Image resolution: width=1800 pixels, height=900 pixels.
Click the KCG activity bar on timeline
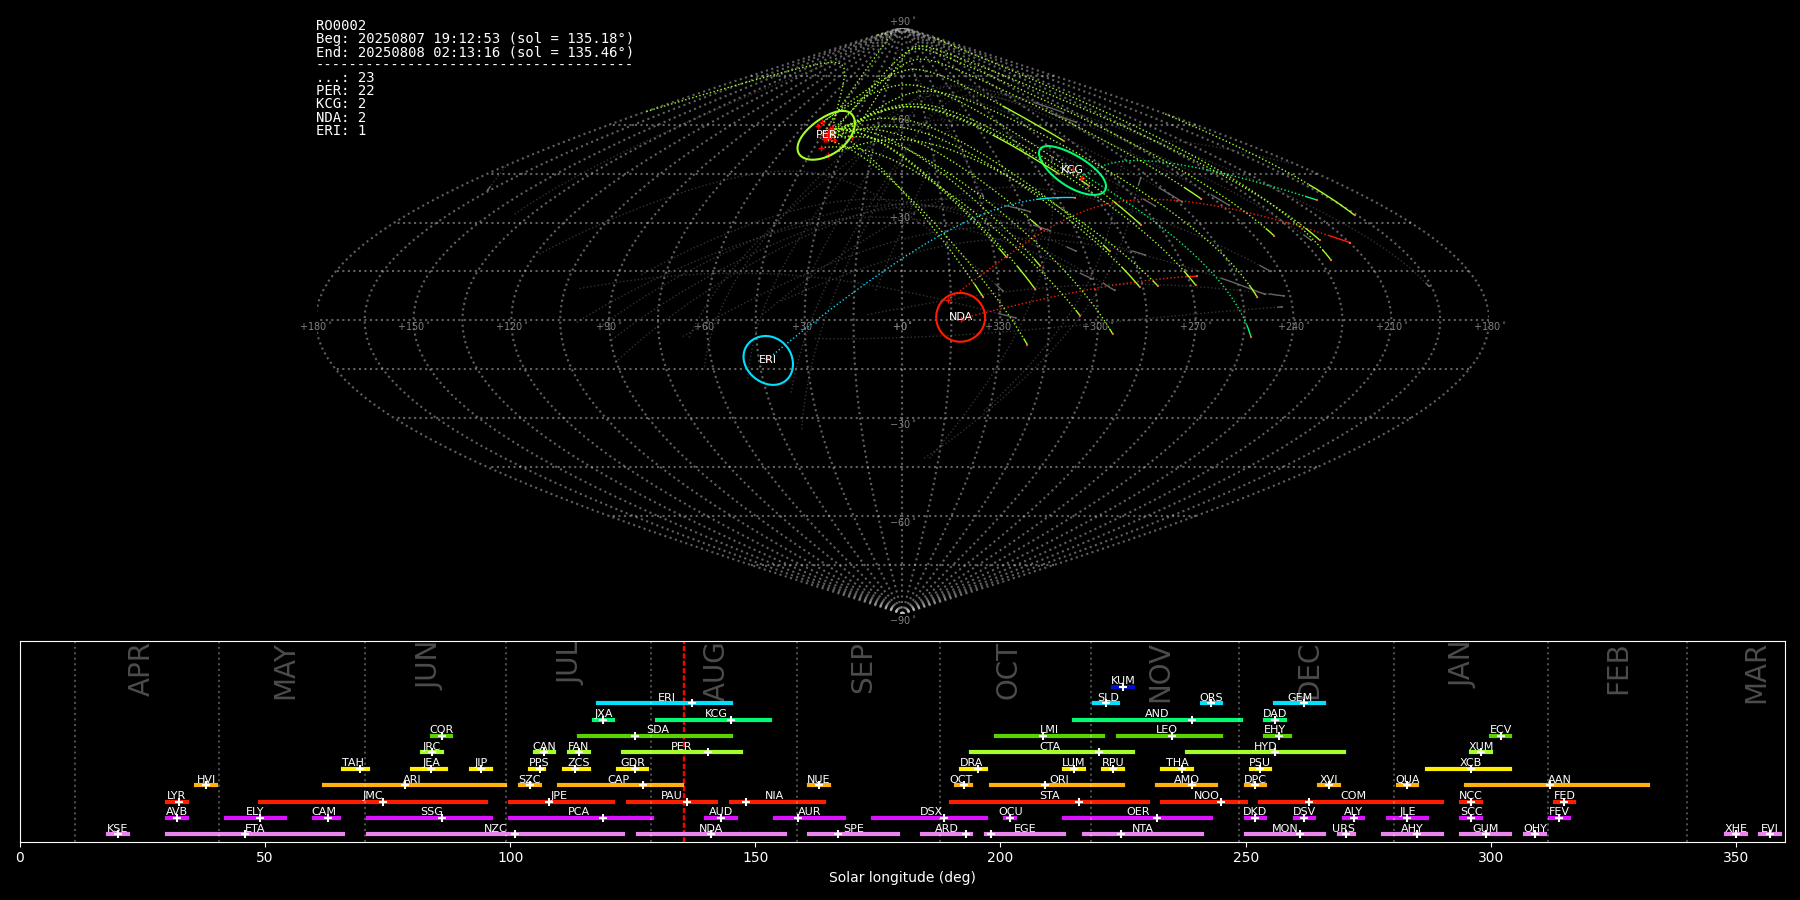coord(713,720)
